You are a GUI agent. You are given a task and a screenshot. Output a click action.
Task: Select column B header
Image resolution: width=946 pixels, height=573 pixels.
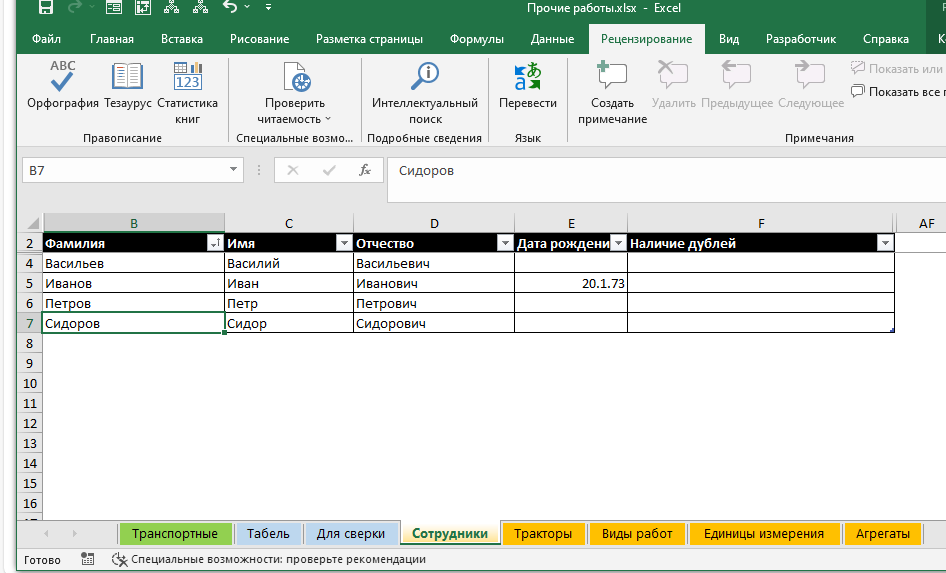tap(134, 223)
